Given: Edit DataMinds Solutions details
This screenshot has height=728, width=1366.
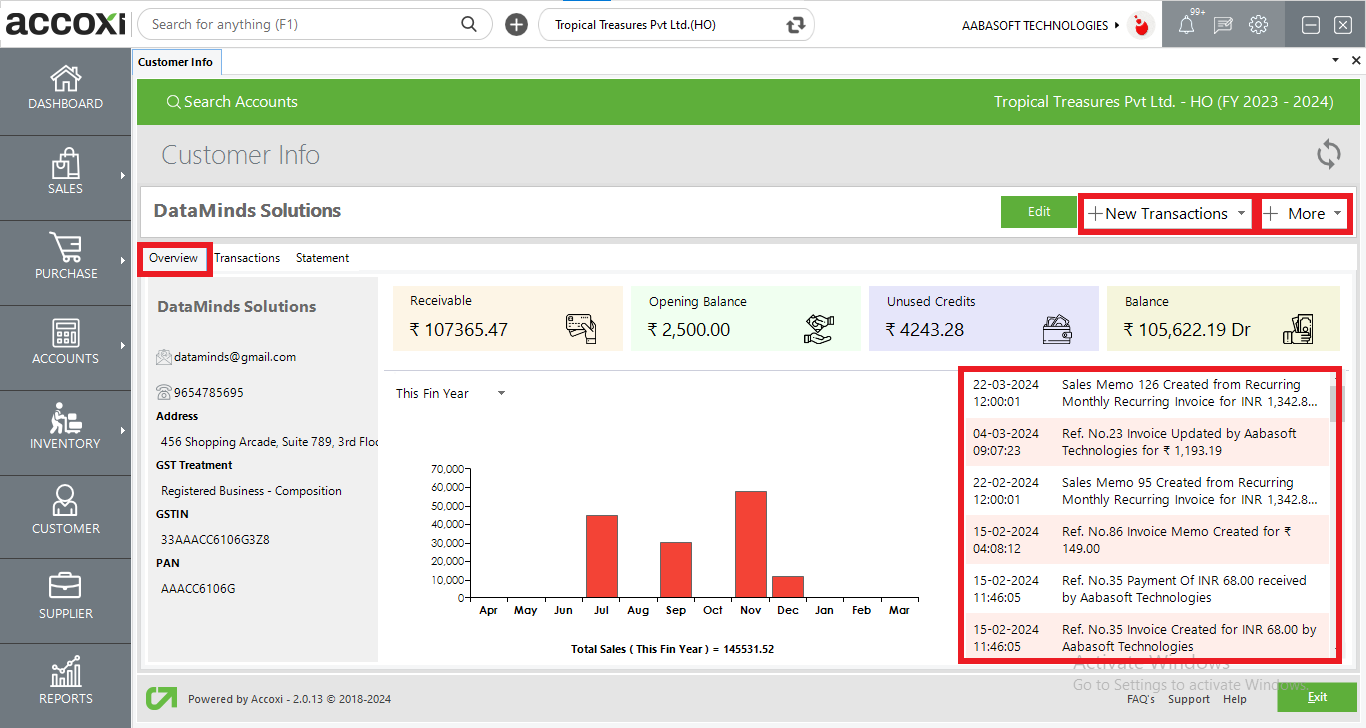Looking at the screenshot, I should (1038, 212).
